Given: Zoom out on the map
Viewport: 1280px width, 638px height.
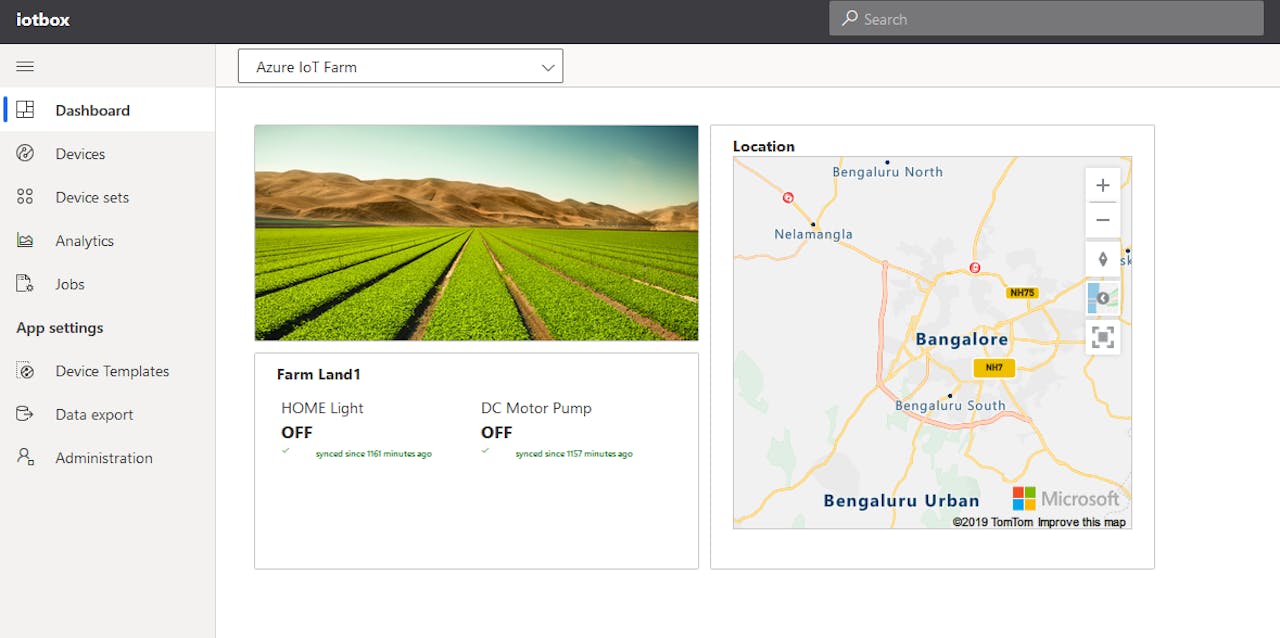Looking at the screenshot, I should click(x=1102, y=220).
